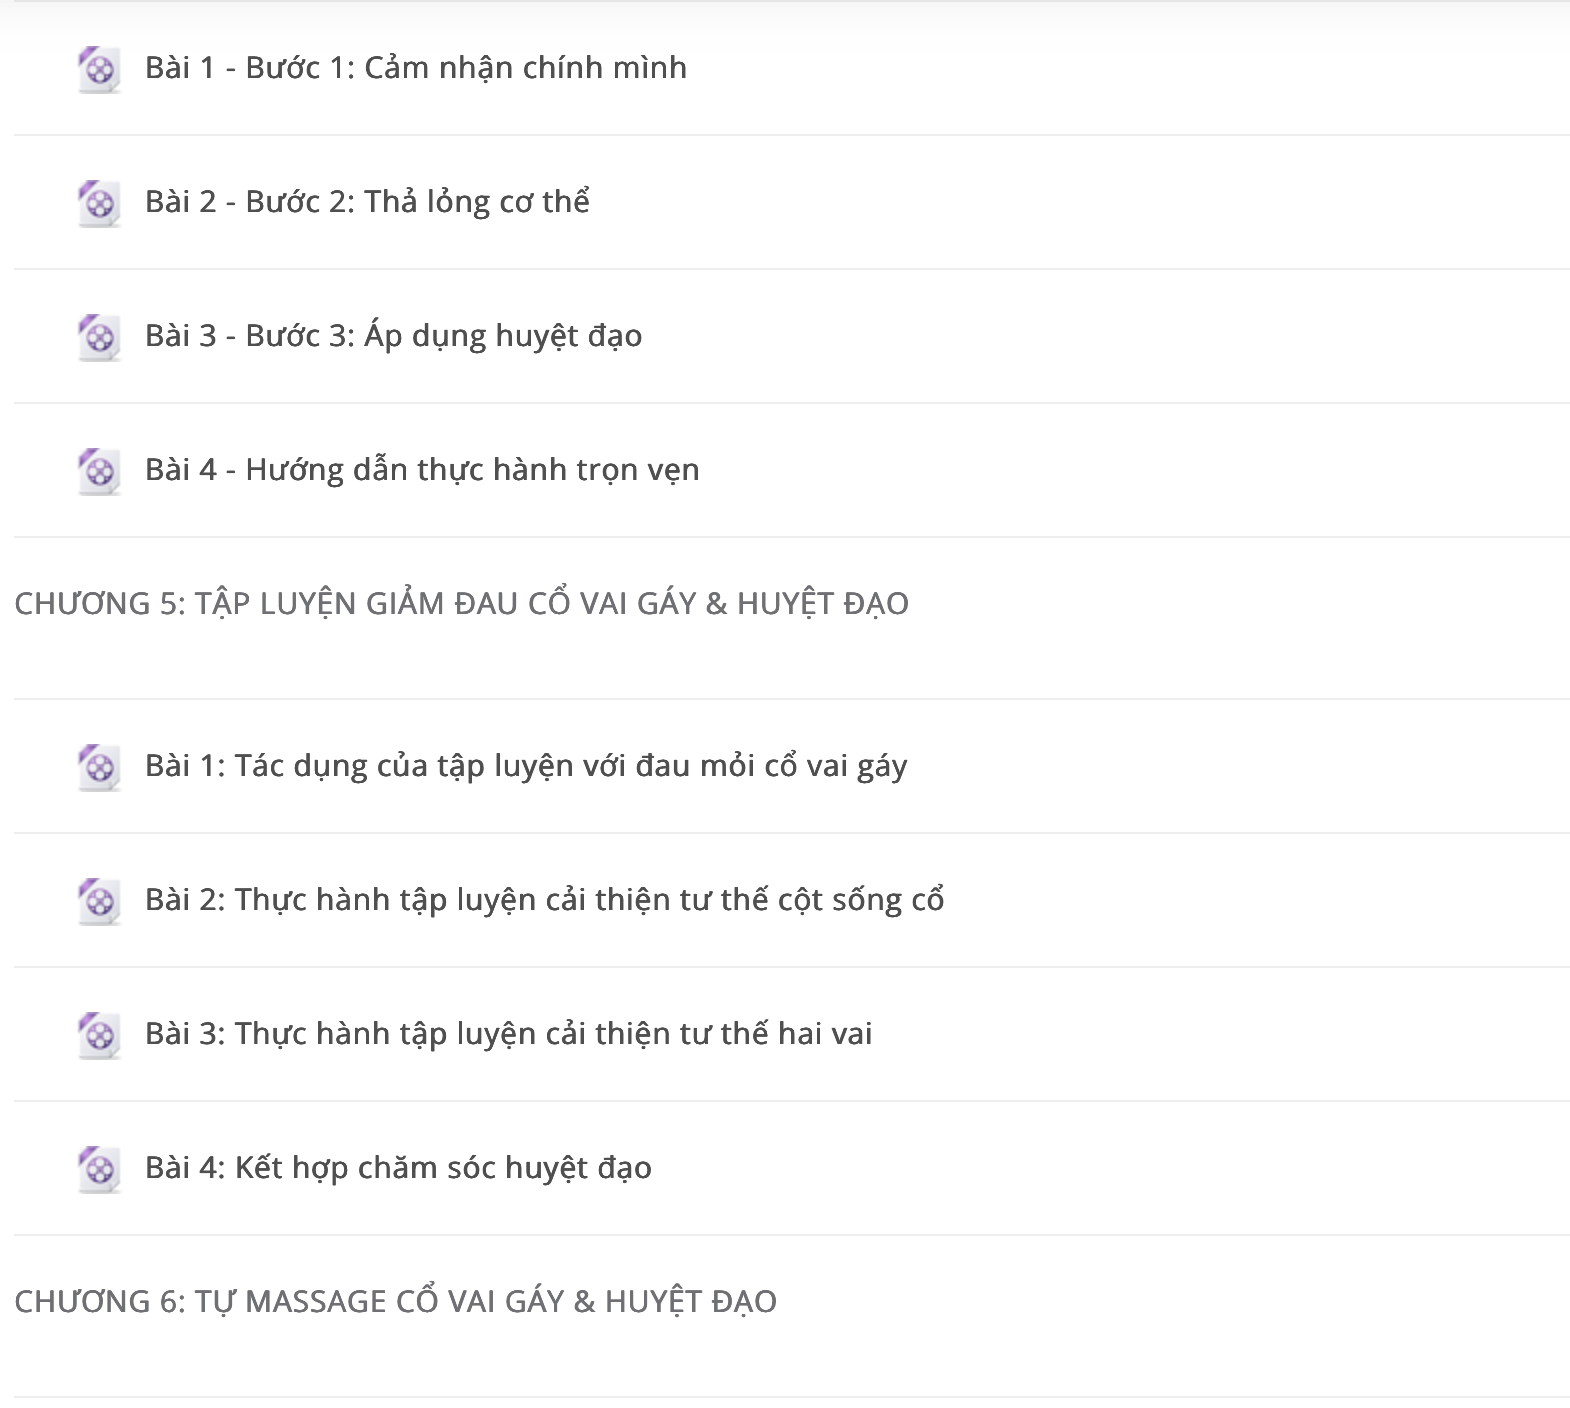Open lesson Bài 4 - Hướng dẫn thực hành trọn vẹn
The width and height of the screenshot is (1570, 1408).
click(422, 470)
